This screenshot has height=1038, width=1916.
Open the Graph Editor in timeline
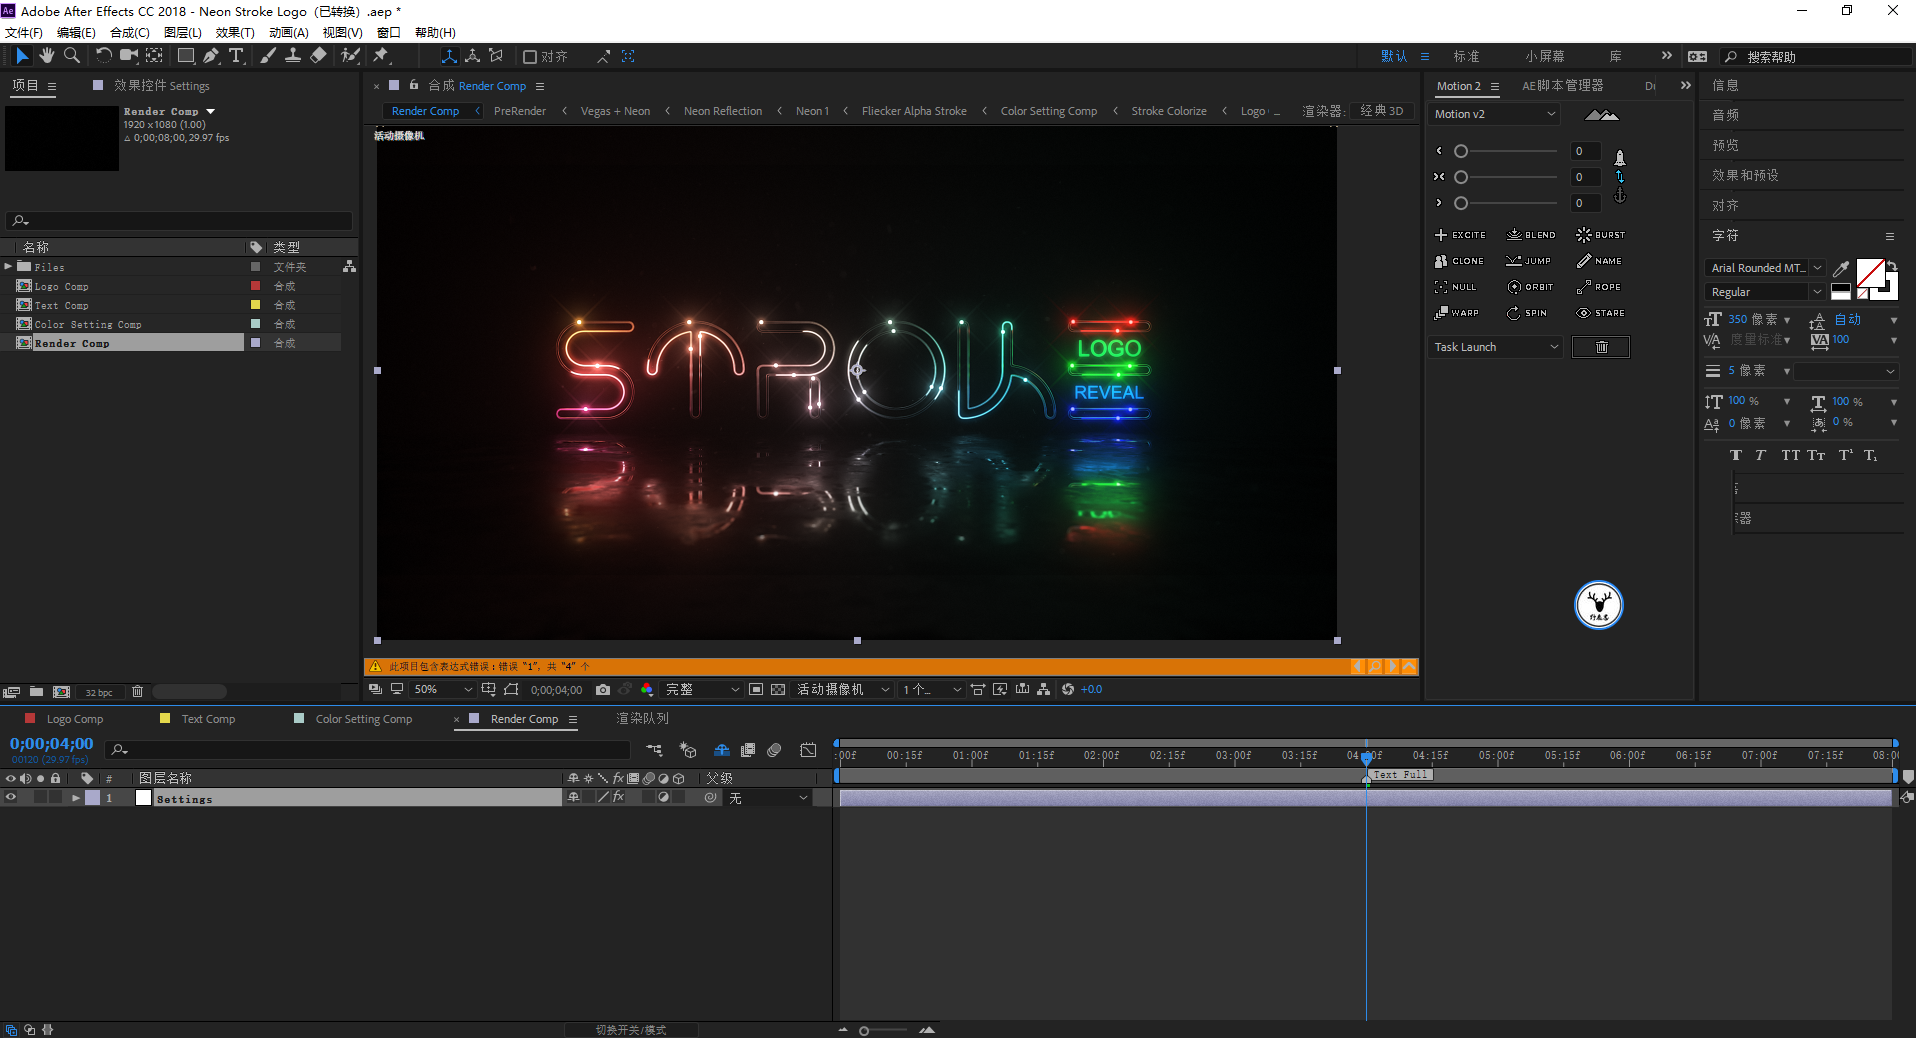click(808, 750)
